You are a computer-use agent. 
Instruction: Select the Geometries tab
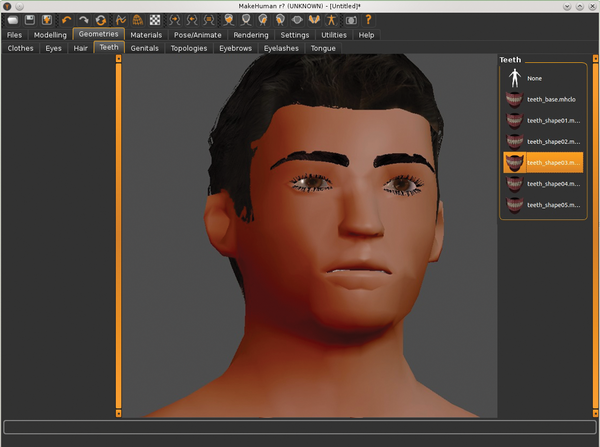(x=99, y=34)
